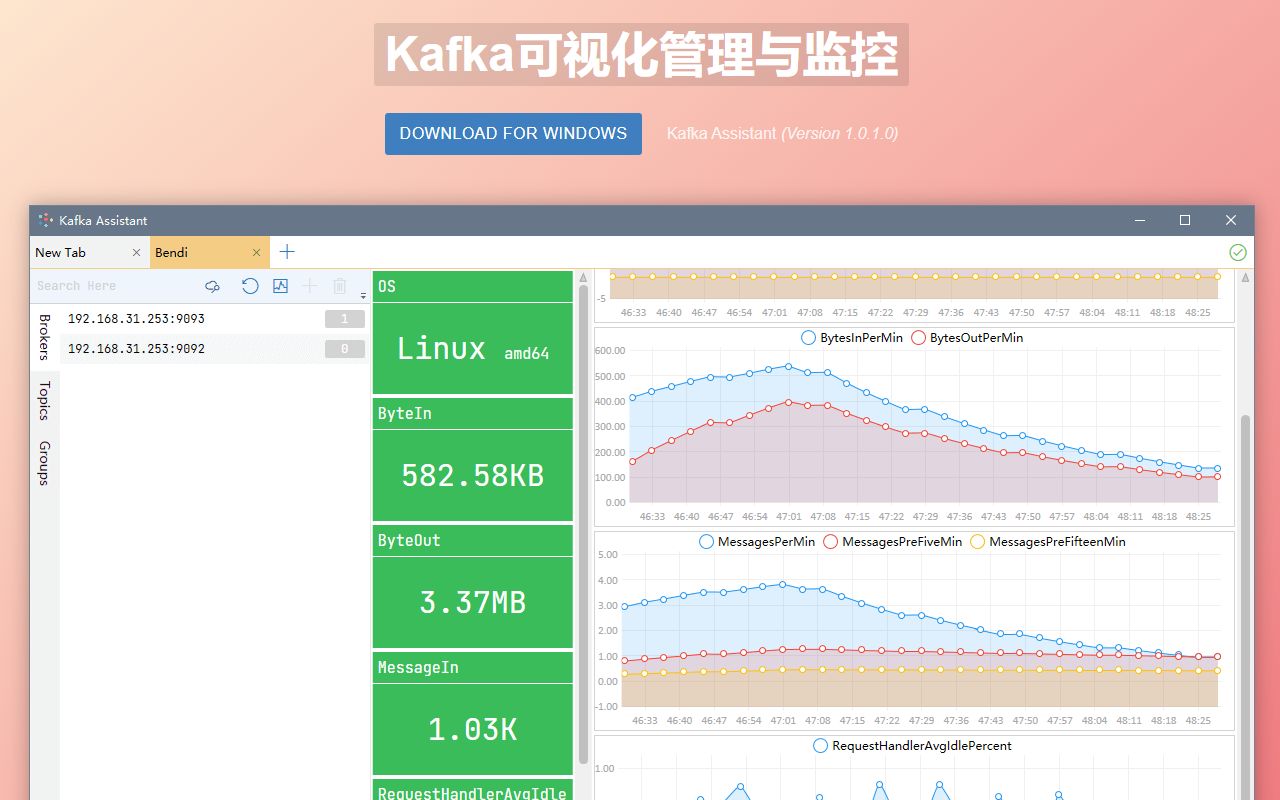Click the green status check icon

1238,252
